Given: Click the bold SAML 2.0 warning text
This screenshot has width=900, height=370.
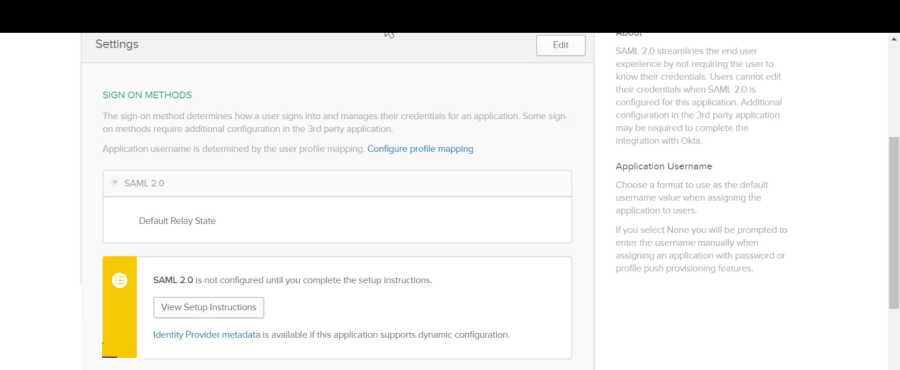Looking at the screenshot, I should click(173, 281).
